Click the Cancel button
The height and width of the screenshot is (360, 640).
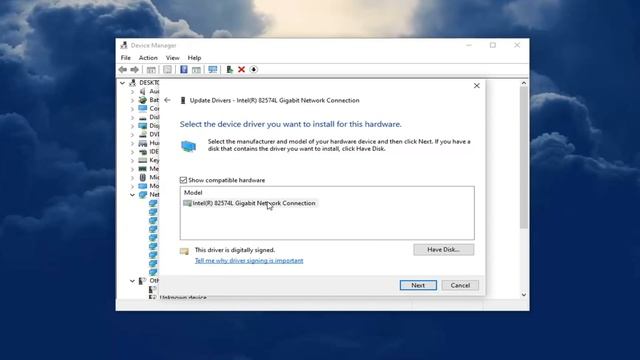click(x=460, y=285)
